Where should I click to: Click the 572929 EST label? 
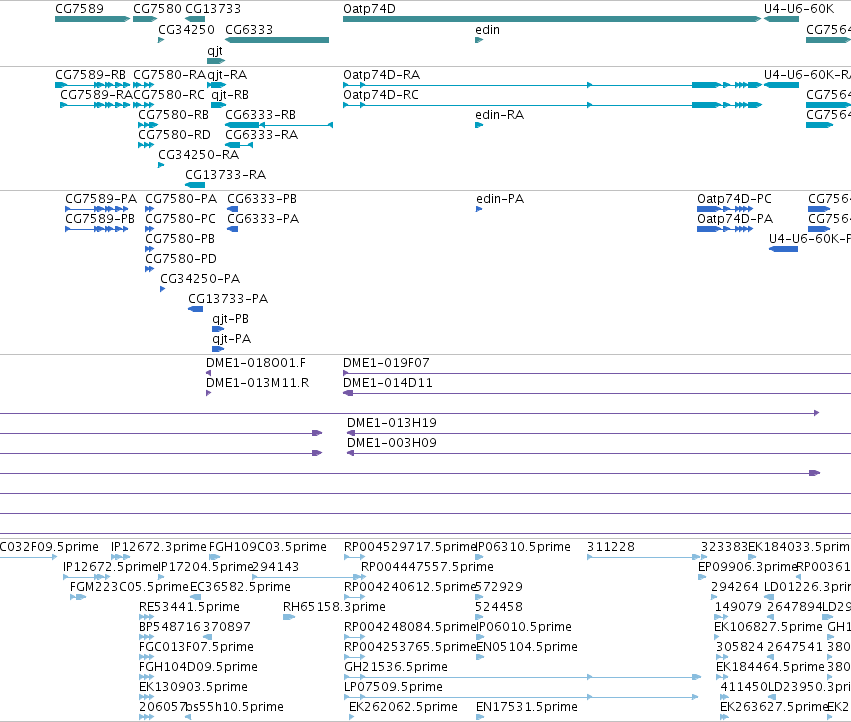pos(498,587)
